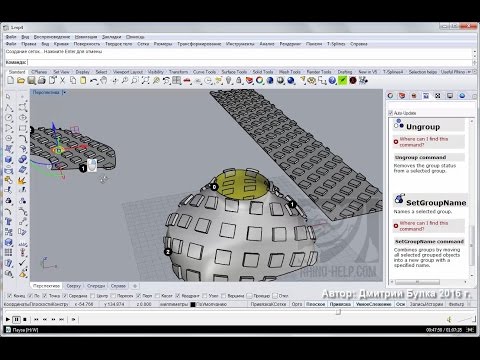Open the Поверхность menu

point(87,44)
